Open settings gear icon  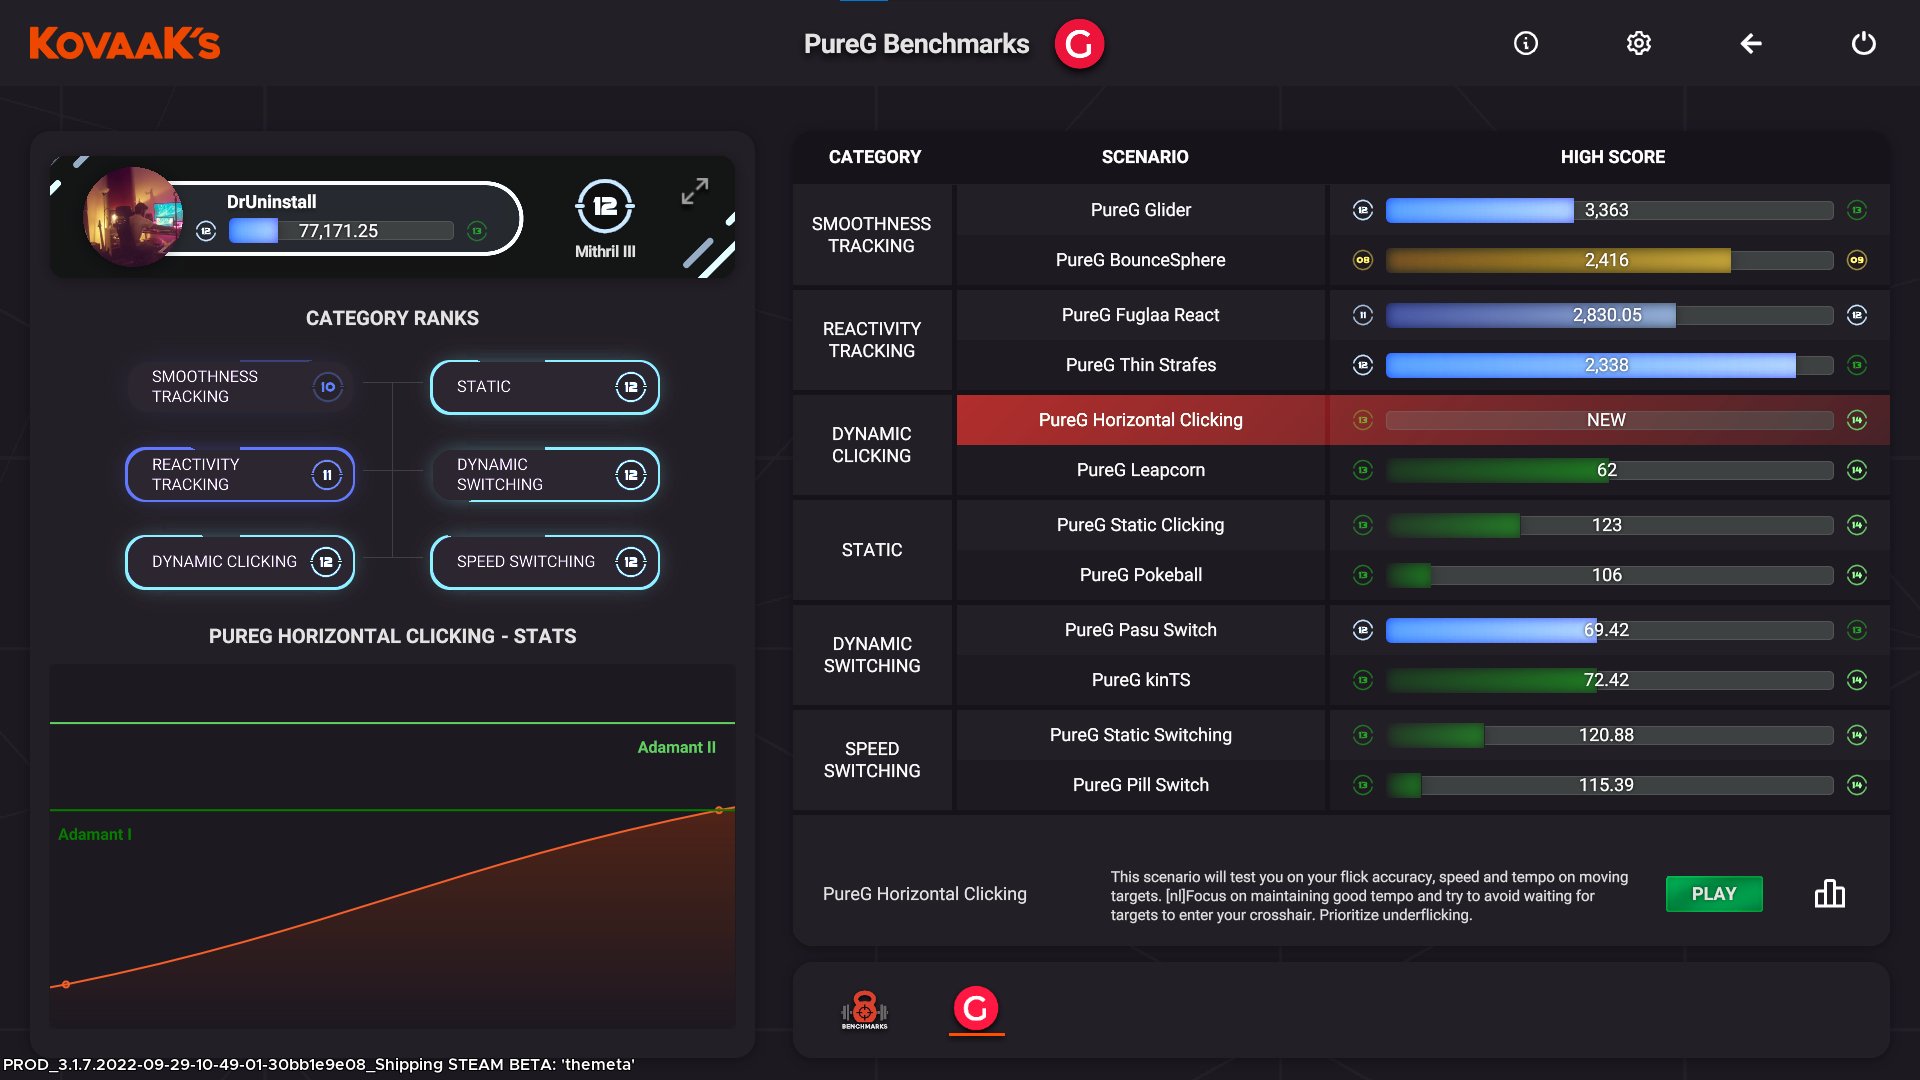tap(1638, 43)
